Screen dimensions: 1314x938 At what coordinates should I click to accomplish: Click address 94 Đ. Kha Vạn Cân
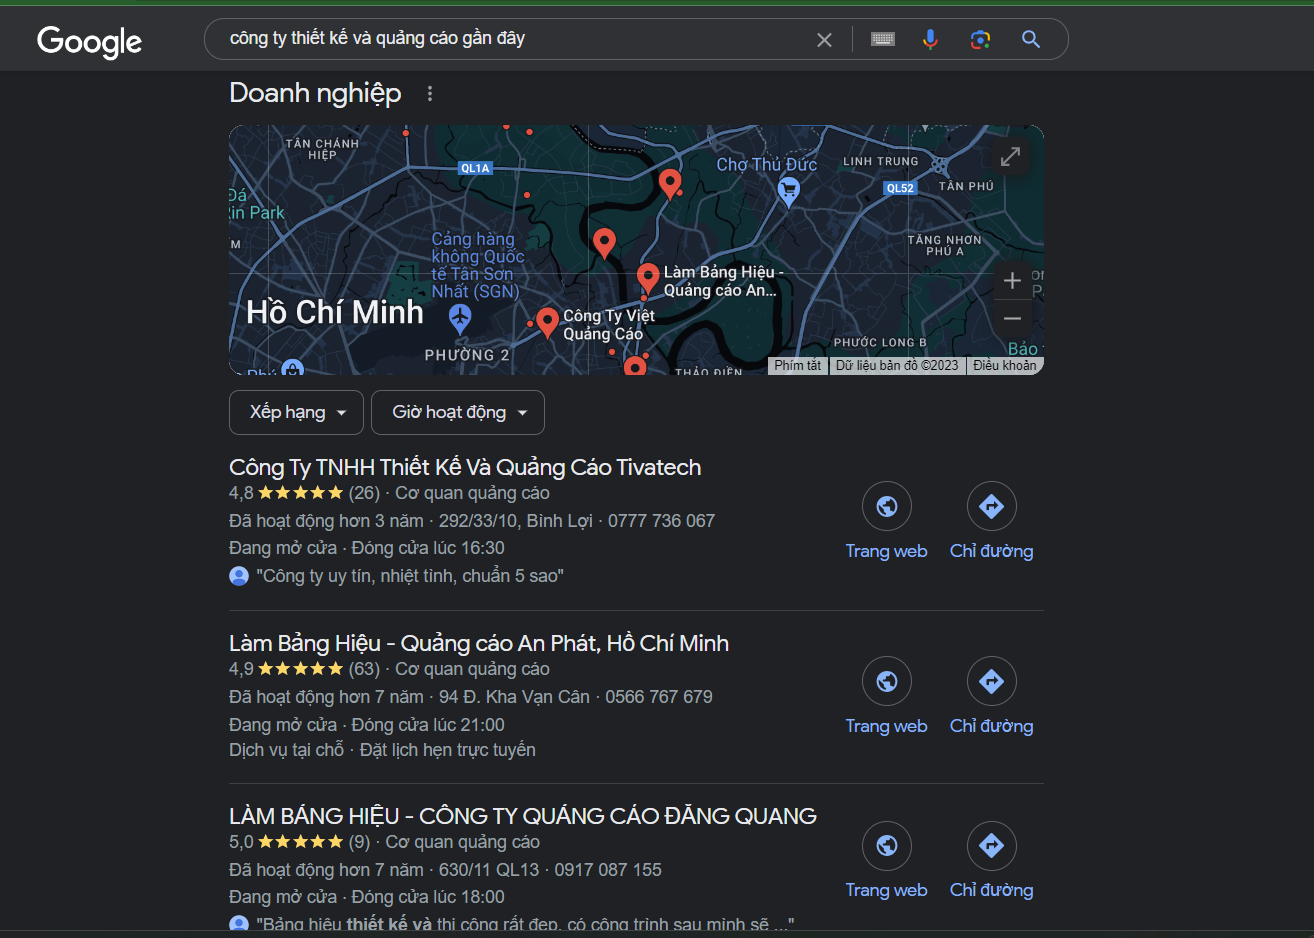[x=514, y=697]
